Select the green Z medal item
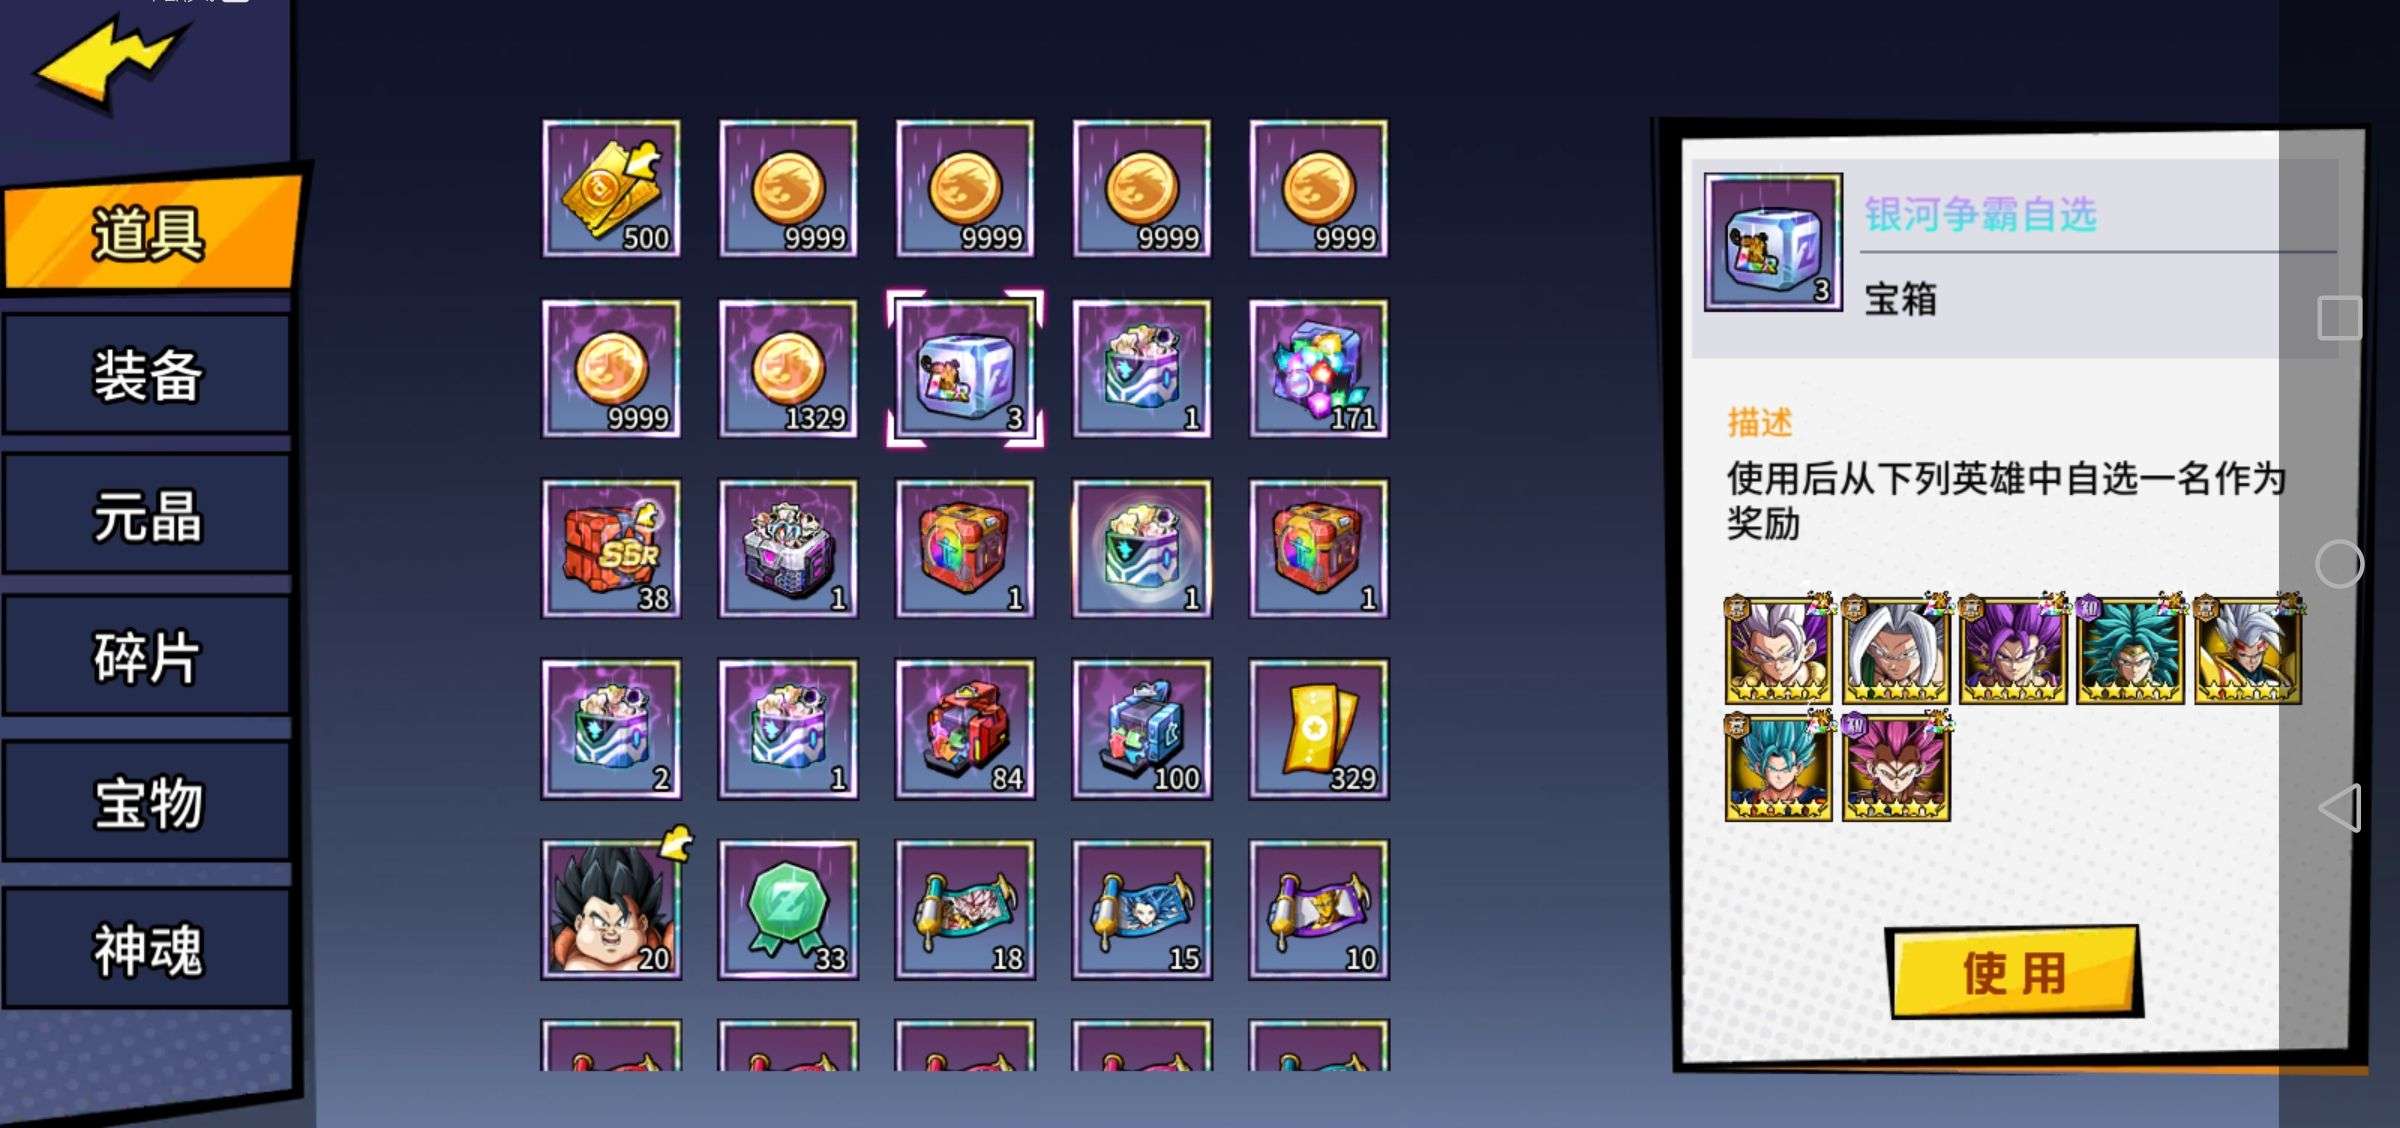This screenshot has height=1128, width=2400. (x=788, y=909)
